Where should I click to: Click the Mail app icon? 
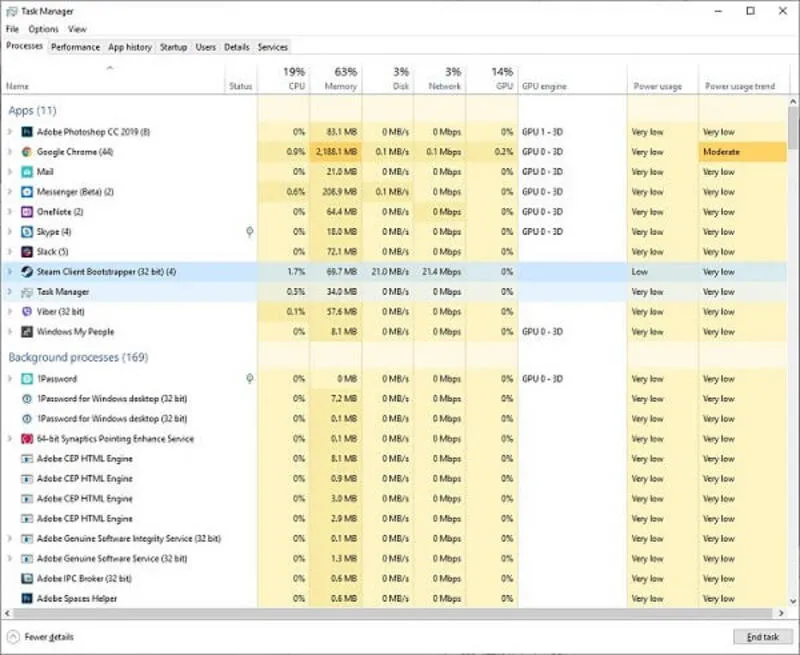[27, 172]
